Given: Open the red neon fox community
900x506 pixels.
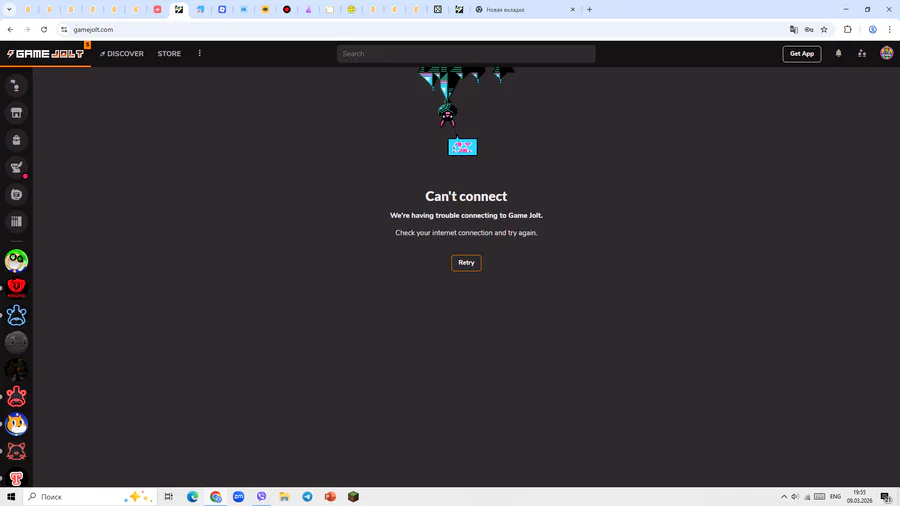Looking at the screenshot, I should 16,451.
